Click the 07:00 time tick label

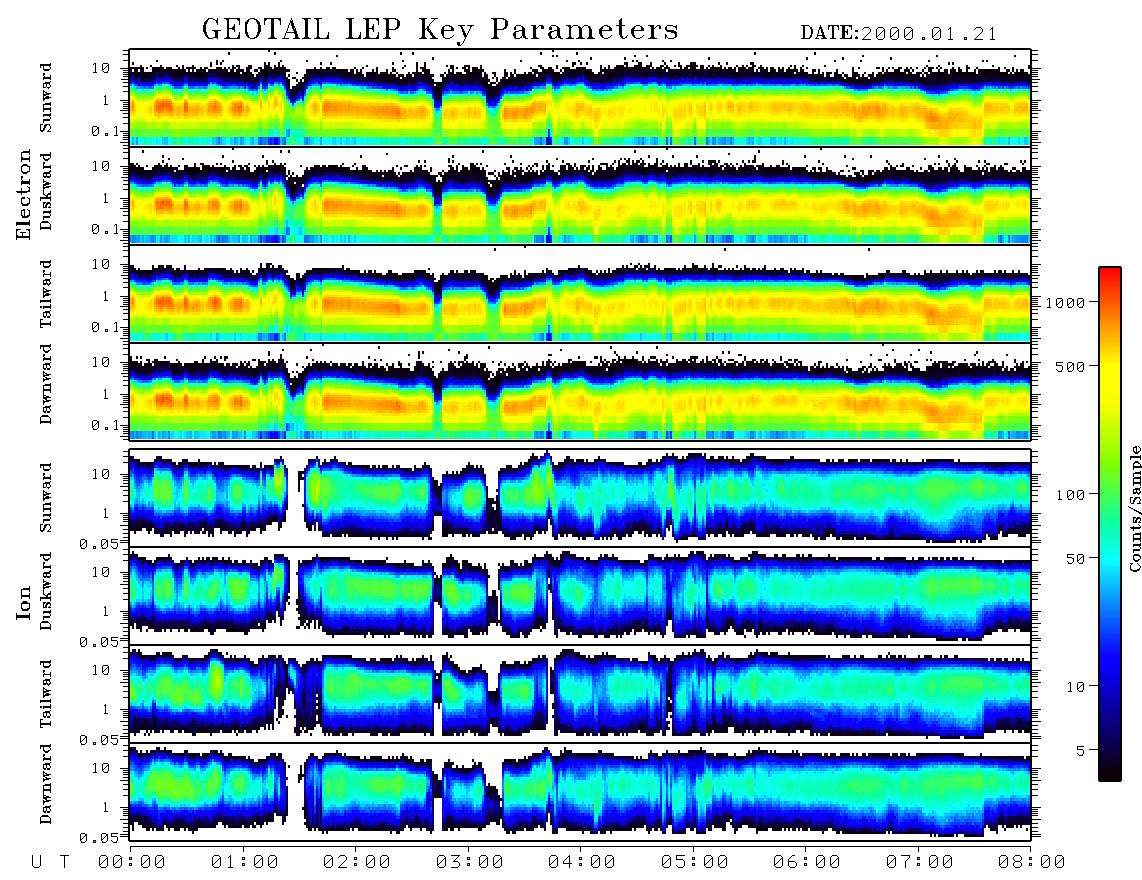coord(920,863)
